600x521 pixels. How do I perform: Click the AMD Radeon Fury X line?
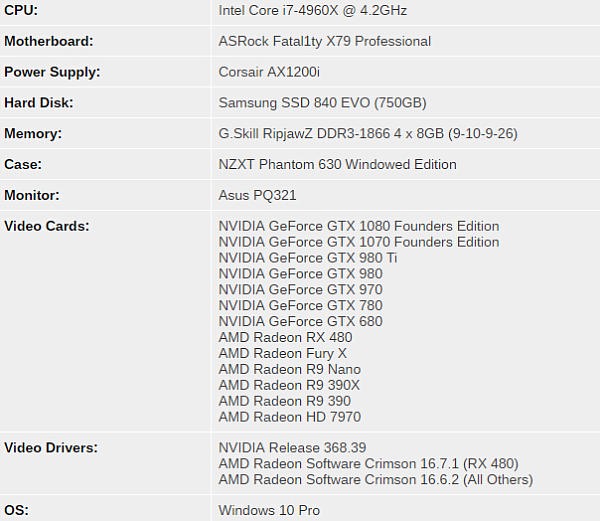[x=282, y=353]
